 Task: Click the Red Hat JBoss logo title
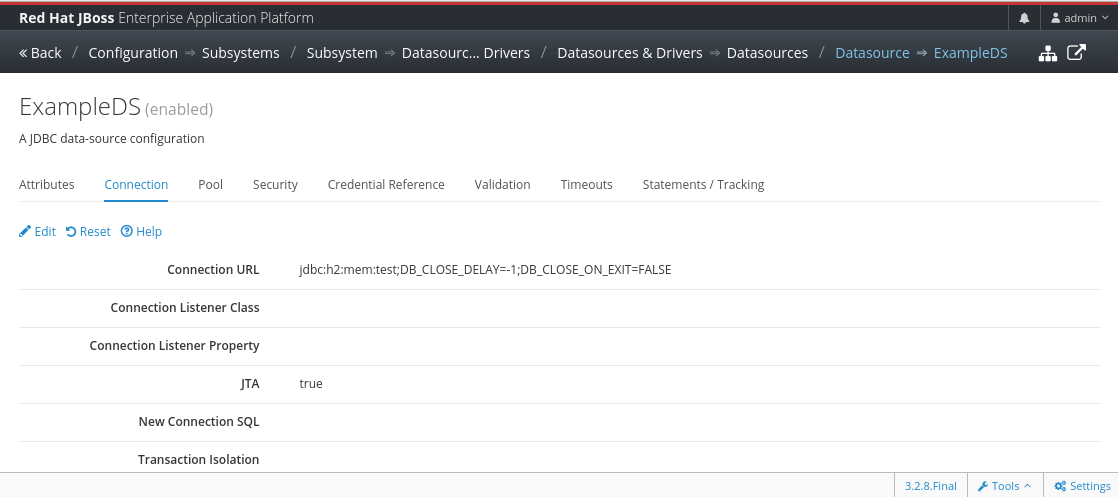point(166,18)
